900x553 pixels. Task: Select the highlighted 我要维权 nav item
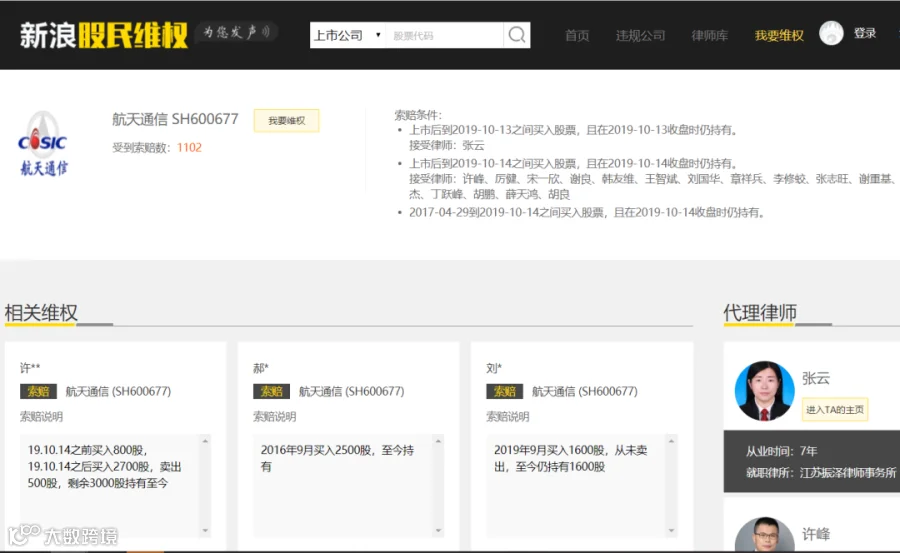pos(779,36)
